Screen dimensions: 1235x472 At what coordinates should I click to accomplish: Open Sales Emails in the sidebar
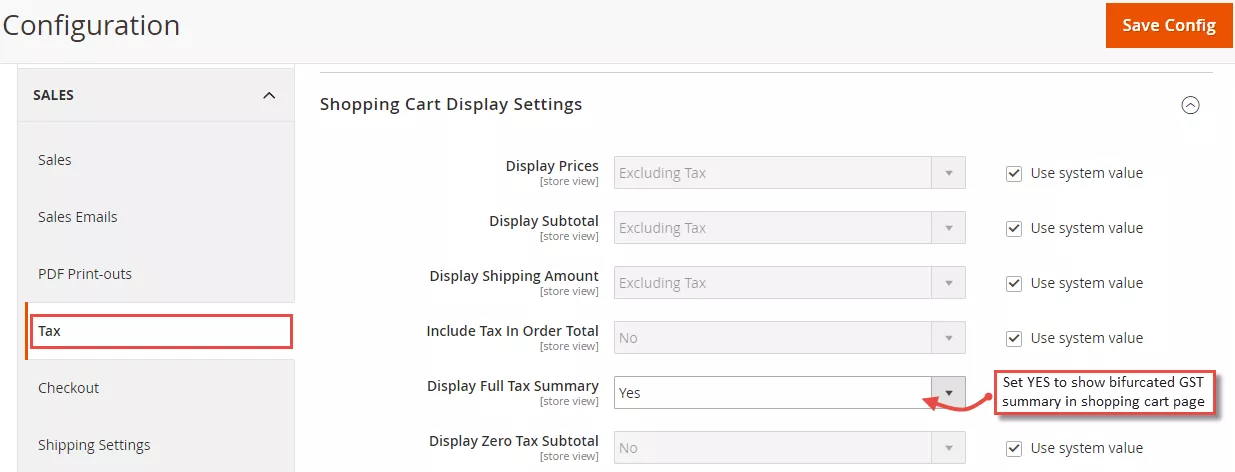pos(78,217)
